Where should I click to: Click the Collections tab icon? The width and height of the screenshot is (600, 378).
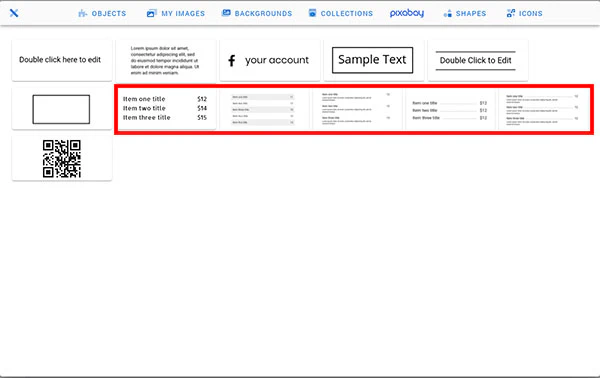click(x=312, y=13)
